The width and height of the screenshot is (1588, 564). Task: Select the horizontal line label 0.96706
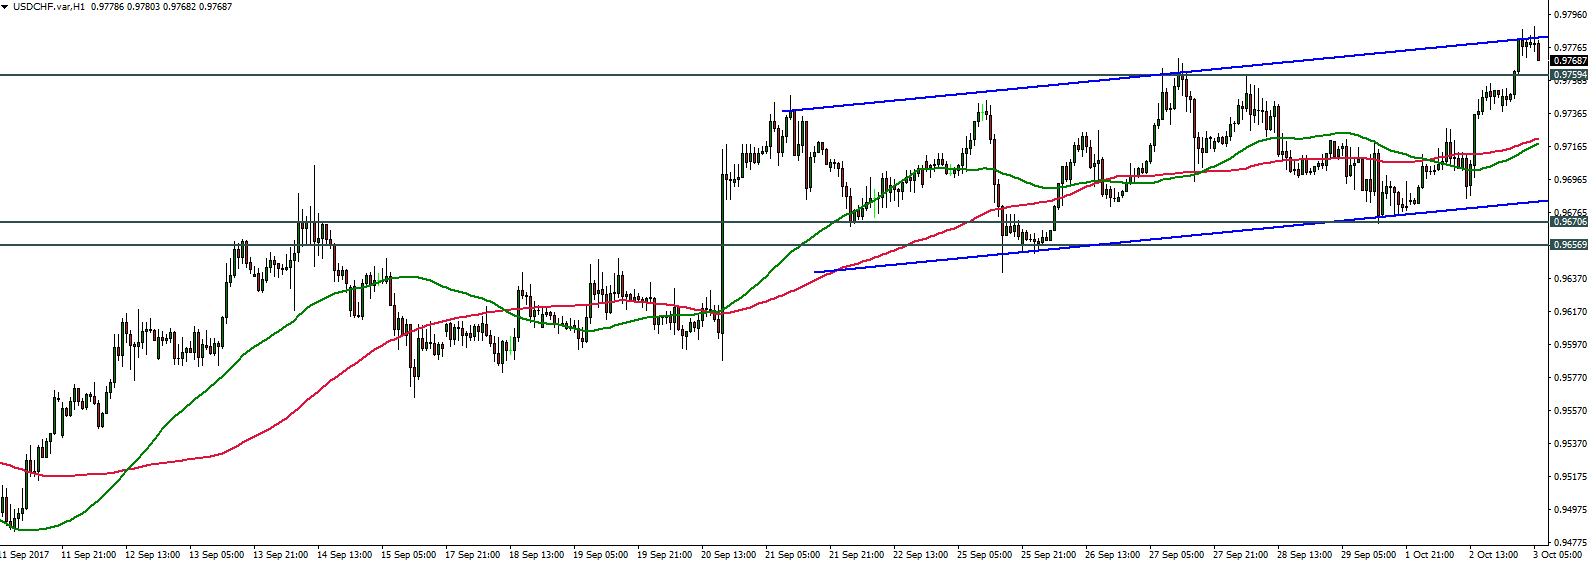(x=1569, y=222)
